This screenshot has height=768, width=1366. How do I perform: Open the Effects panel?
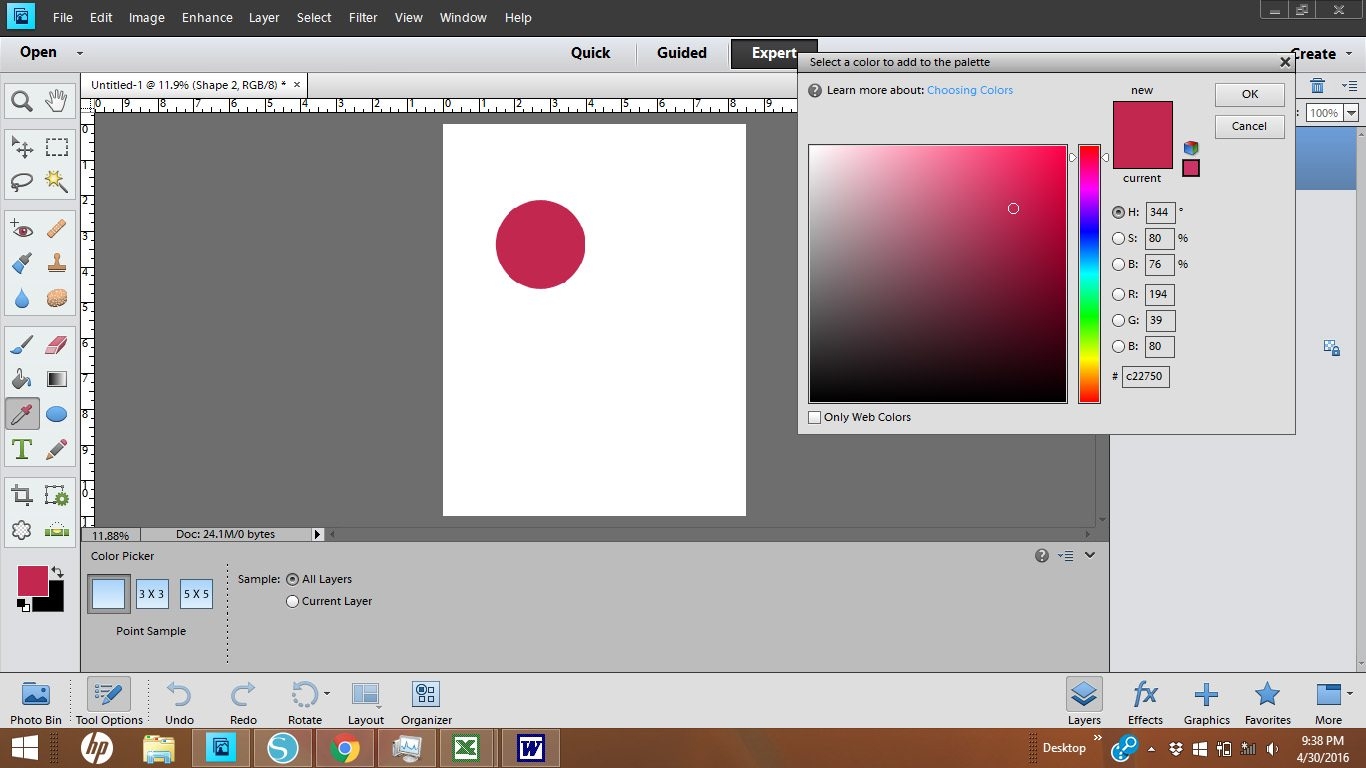(1145, 702)
